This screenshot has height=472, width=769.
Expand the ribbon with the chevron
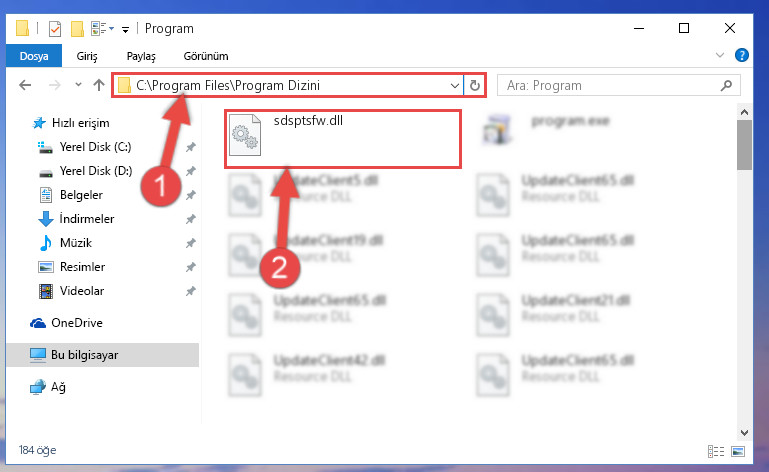coord(719,55)
